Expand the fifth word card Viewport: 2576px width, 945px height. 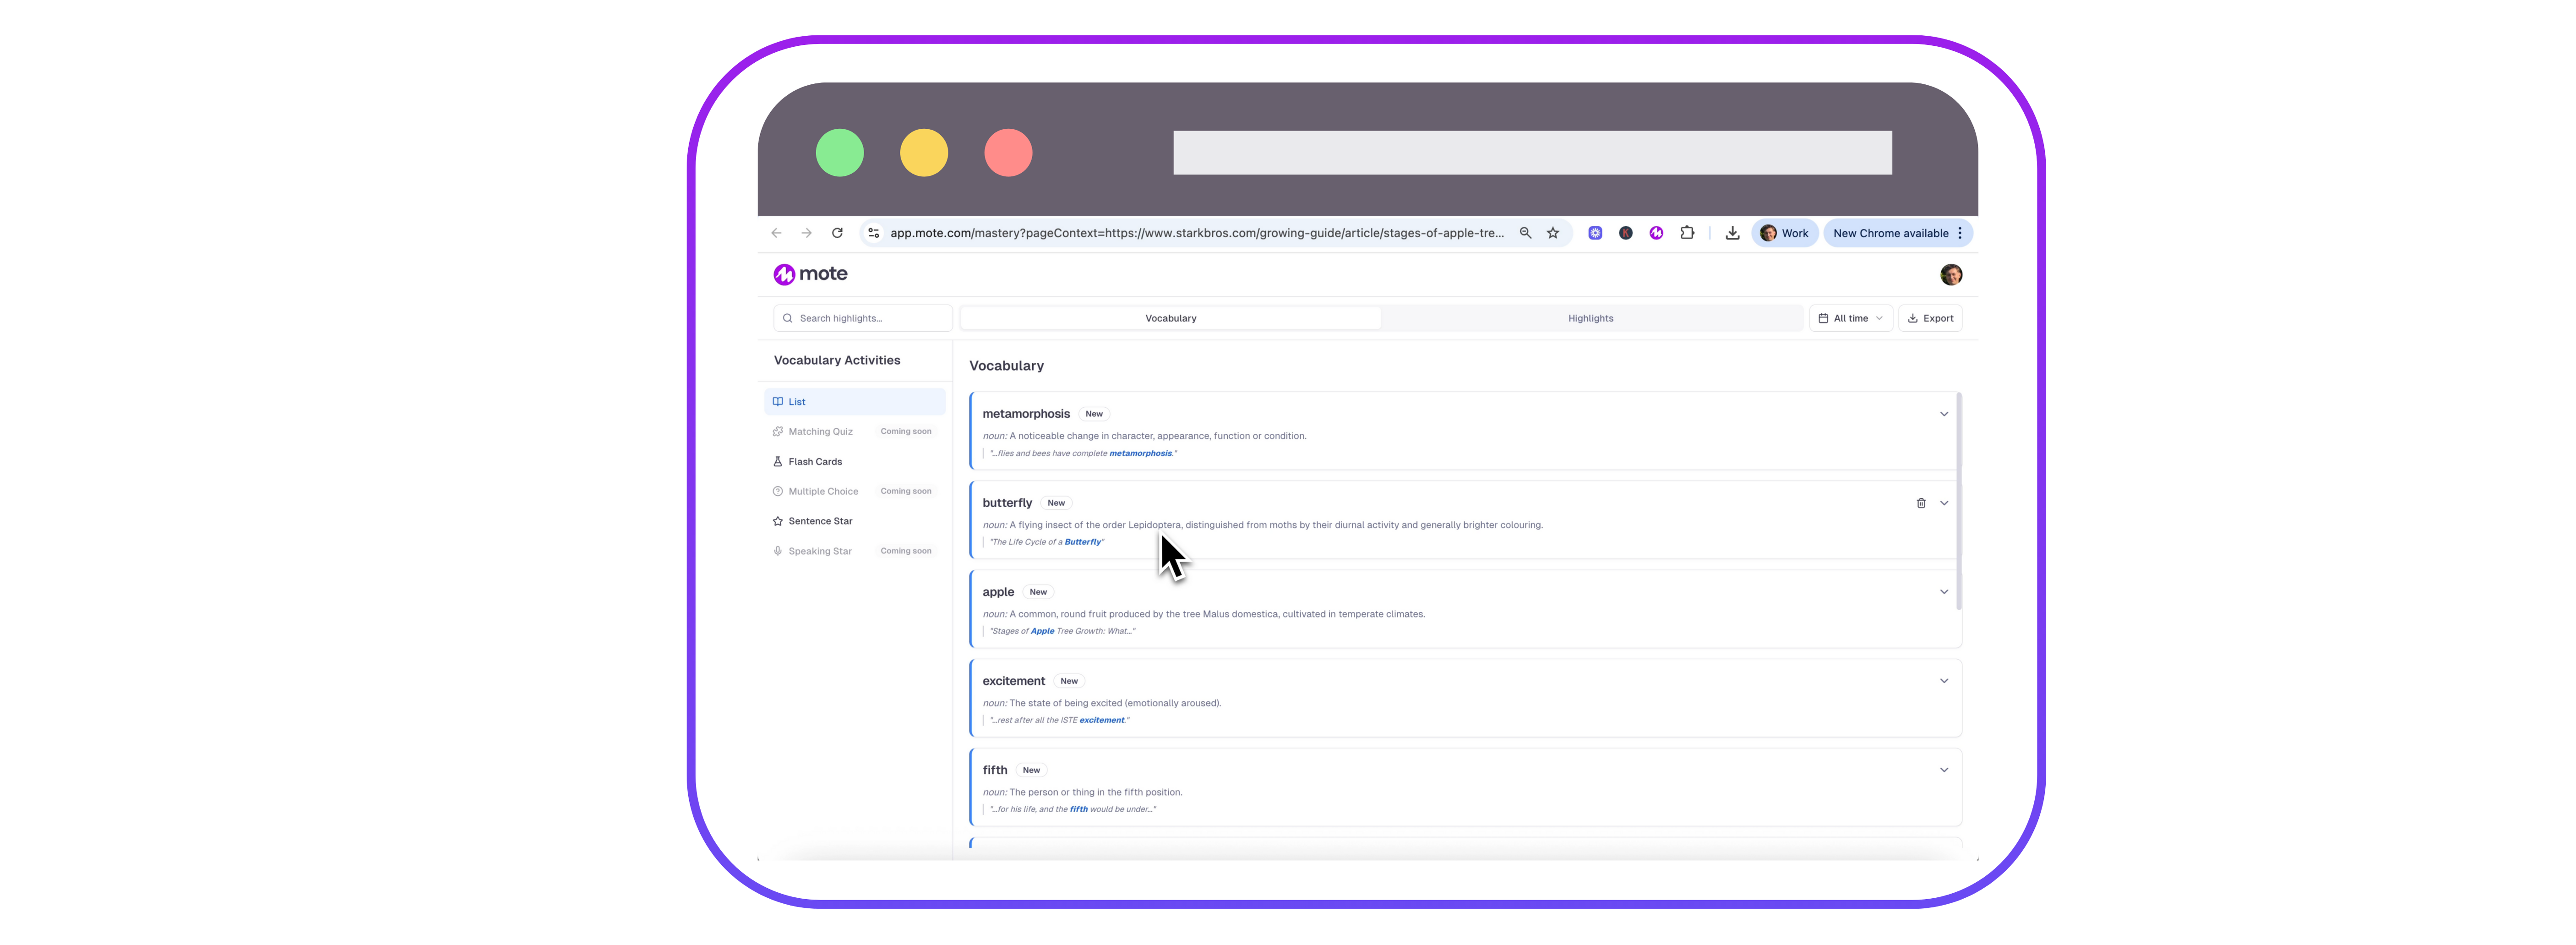coord(1944,770)
